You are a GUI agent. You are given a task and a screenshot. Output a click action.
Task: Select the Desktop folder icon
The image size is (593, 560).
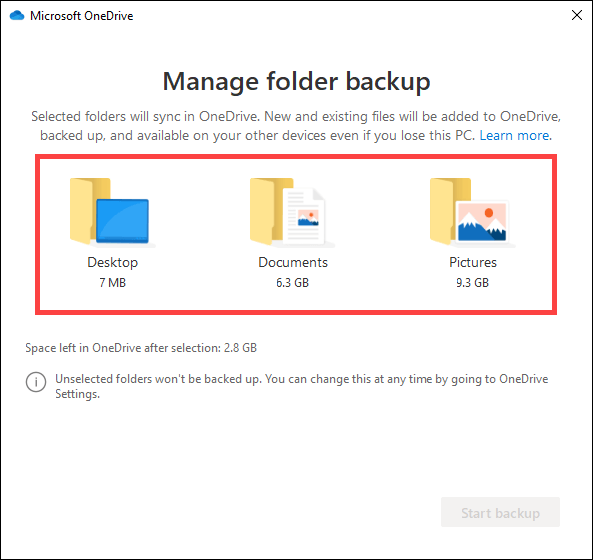110,212
